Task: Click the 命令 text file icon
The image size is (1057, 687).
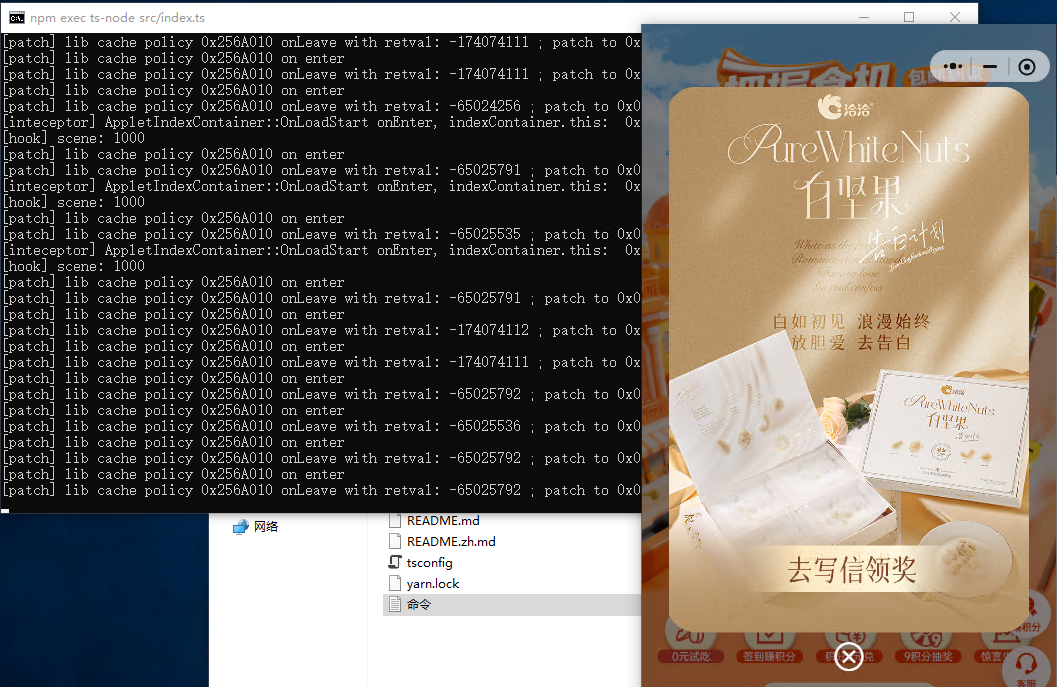Action: tap(395, 605)
